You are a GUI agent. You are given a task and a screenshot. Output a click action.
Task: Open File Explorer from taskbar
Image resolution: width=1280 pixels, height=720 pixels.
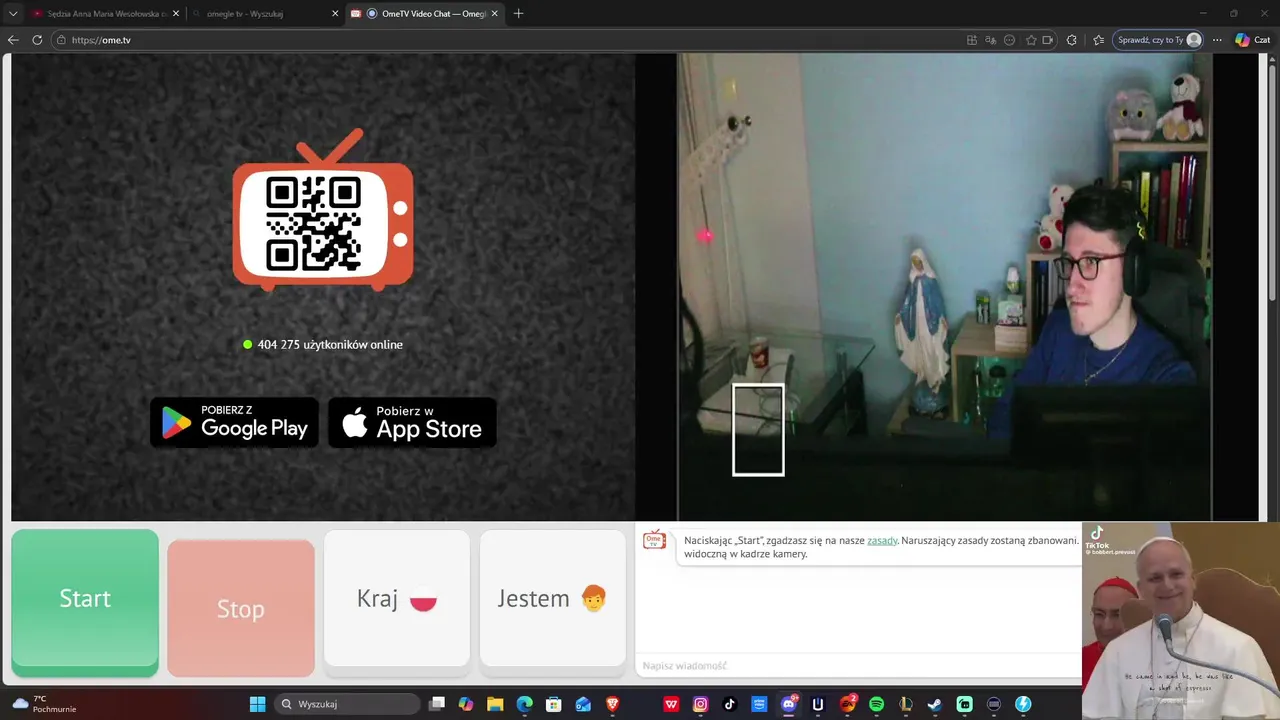495,704
